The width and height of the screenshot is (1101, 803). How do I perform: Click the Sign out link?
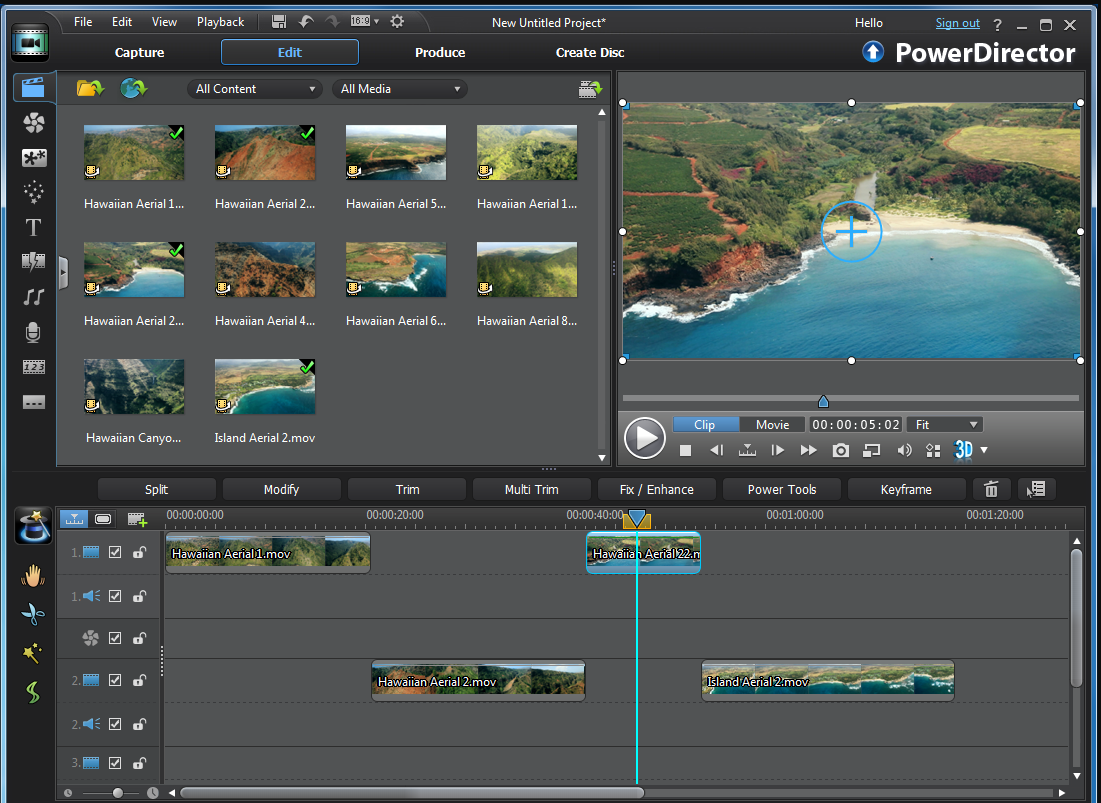pos(957,23)
